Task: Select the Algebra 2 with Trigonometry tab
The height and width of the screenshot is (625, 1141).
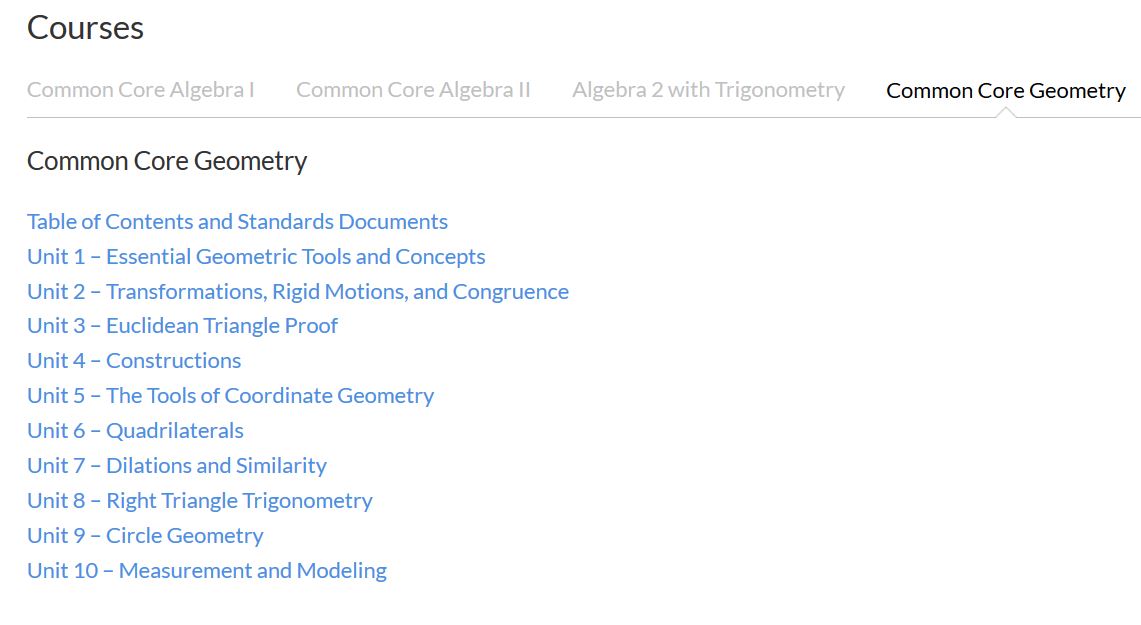Action: coord(708,89)
